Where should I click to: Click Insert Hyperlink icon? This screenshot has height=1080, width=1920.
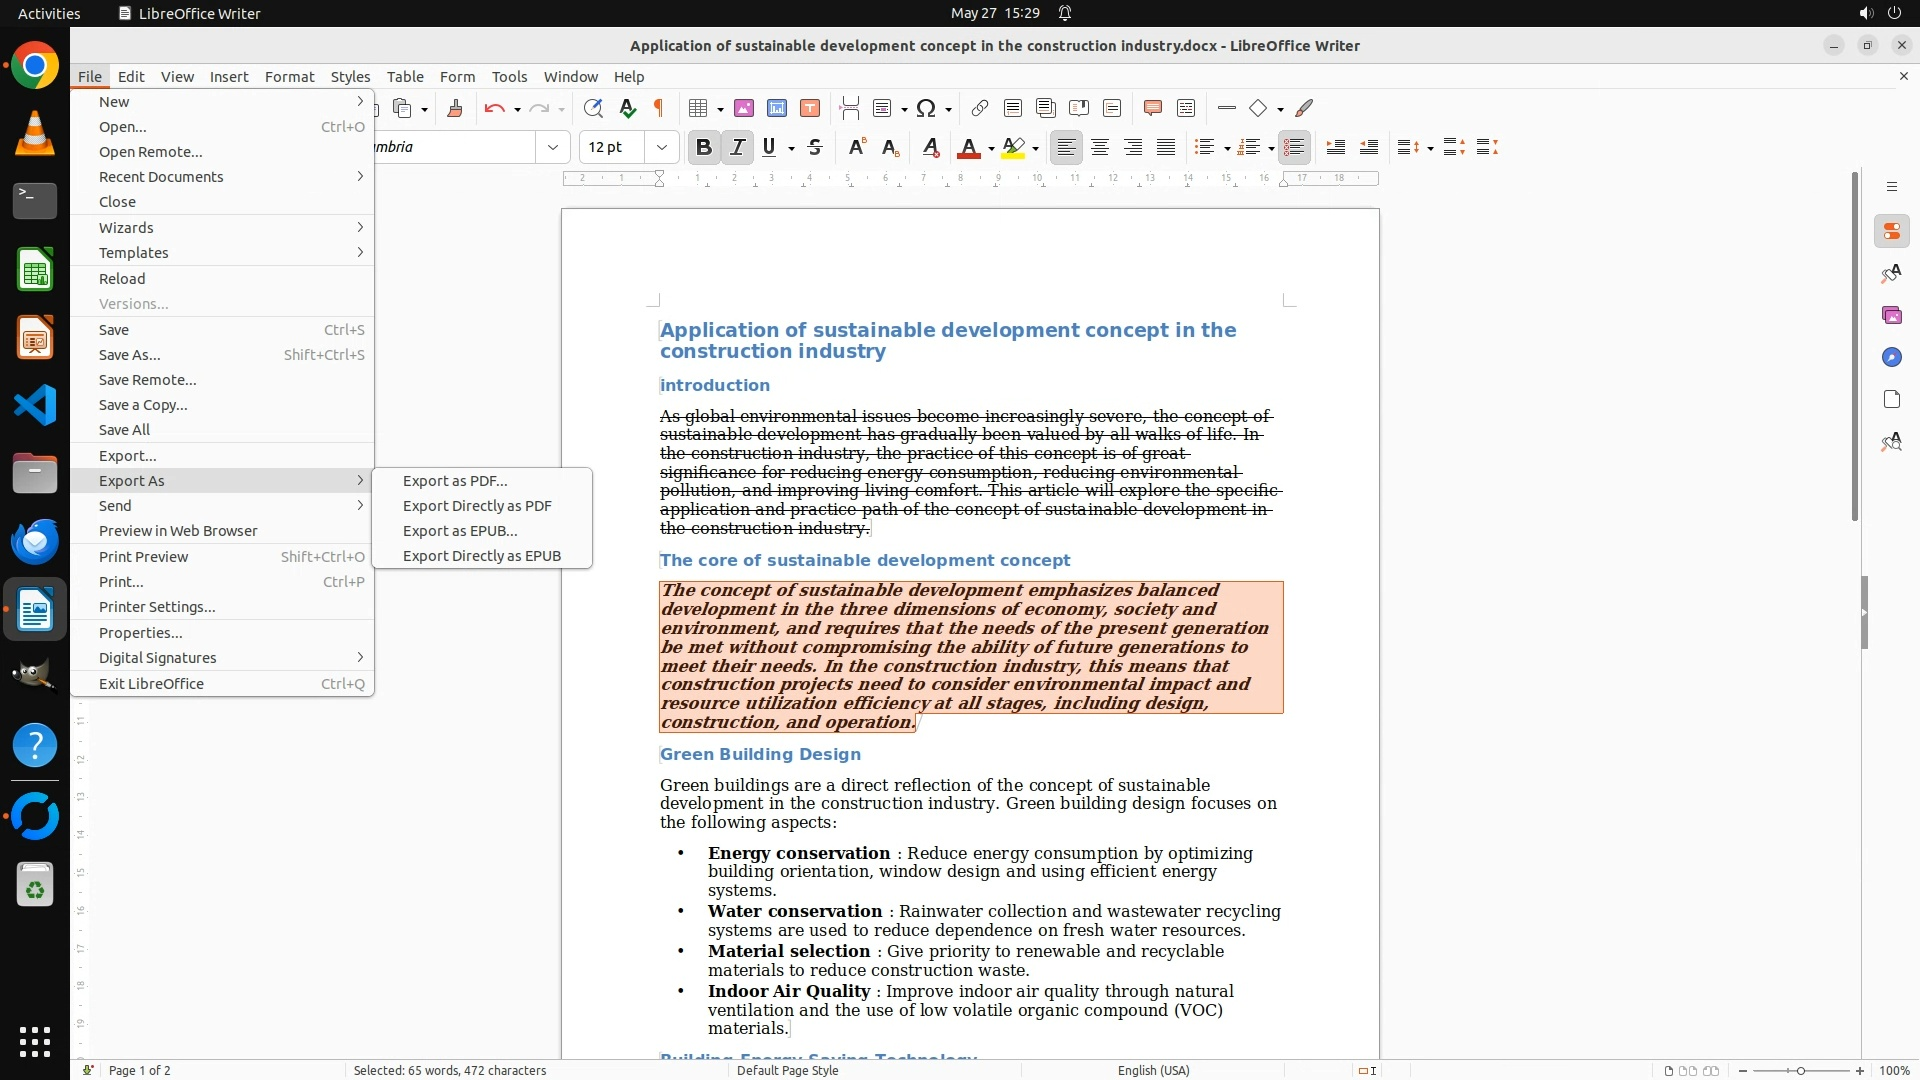[x=980, y=108]
